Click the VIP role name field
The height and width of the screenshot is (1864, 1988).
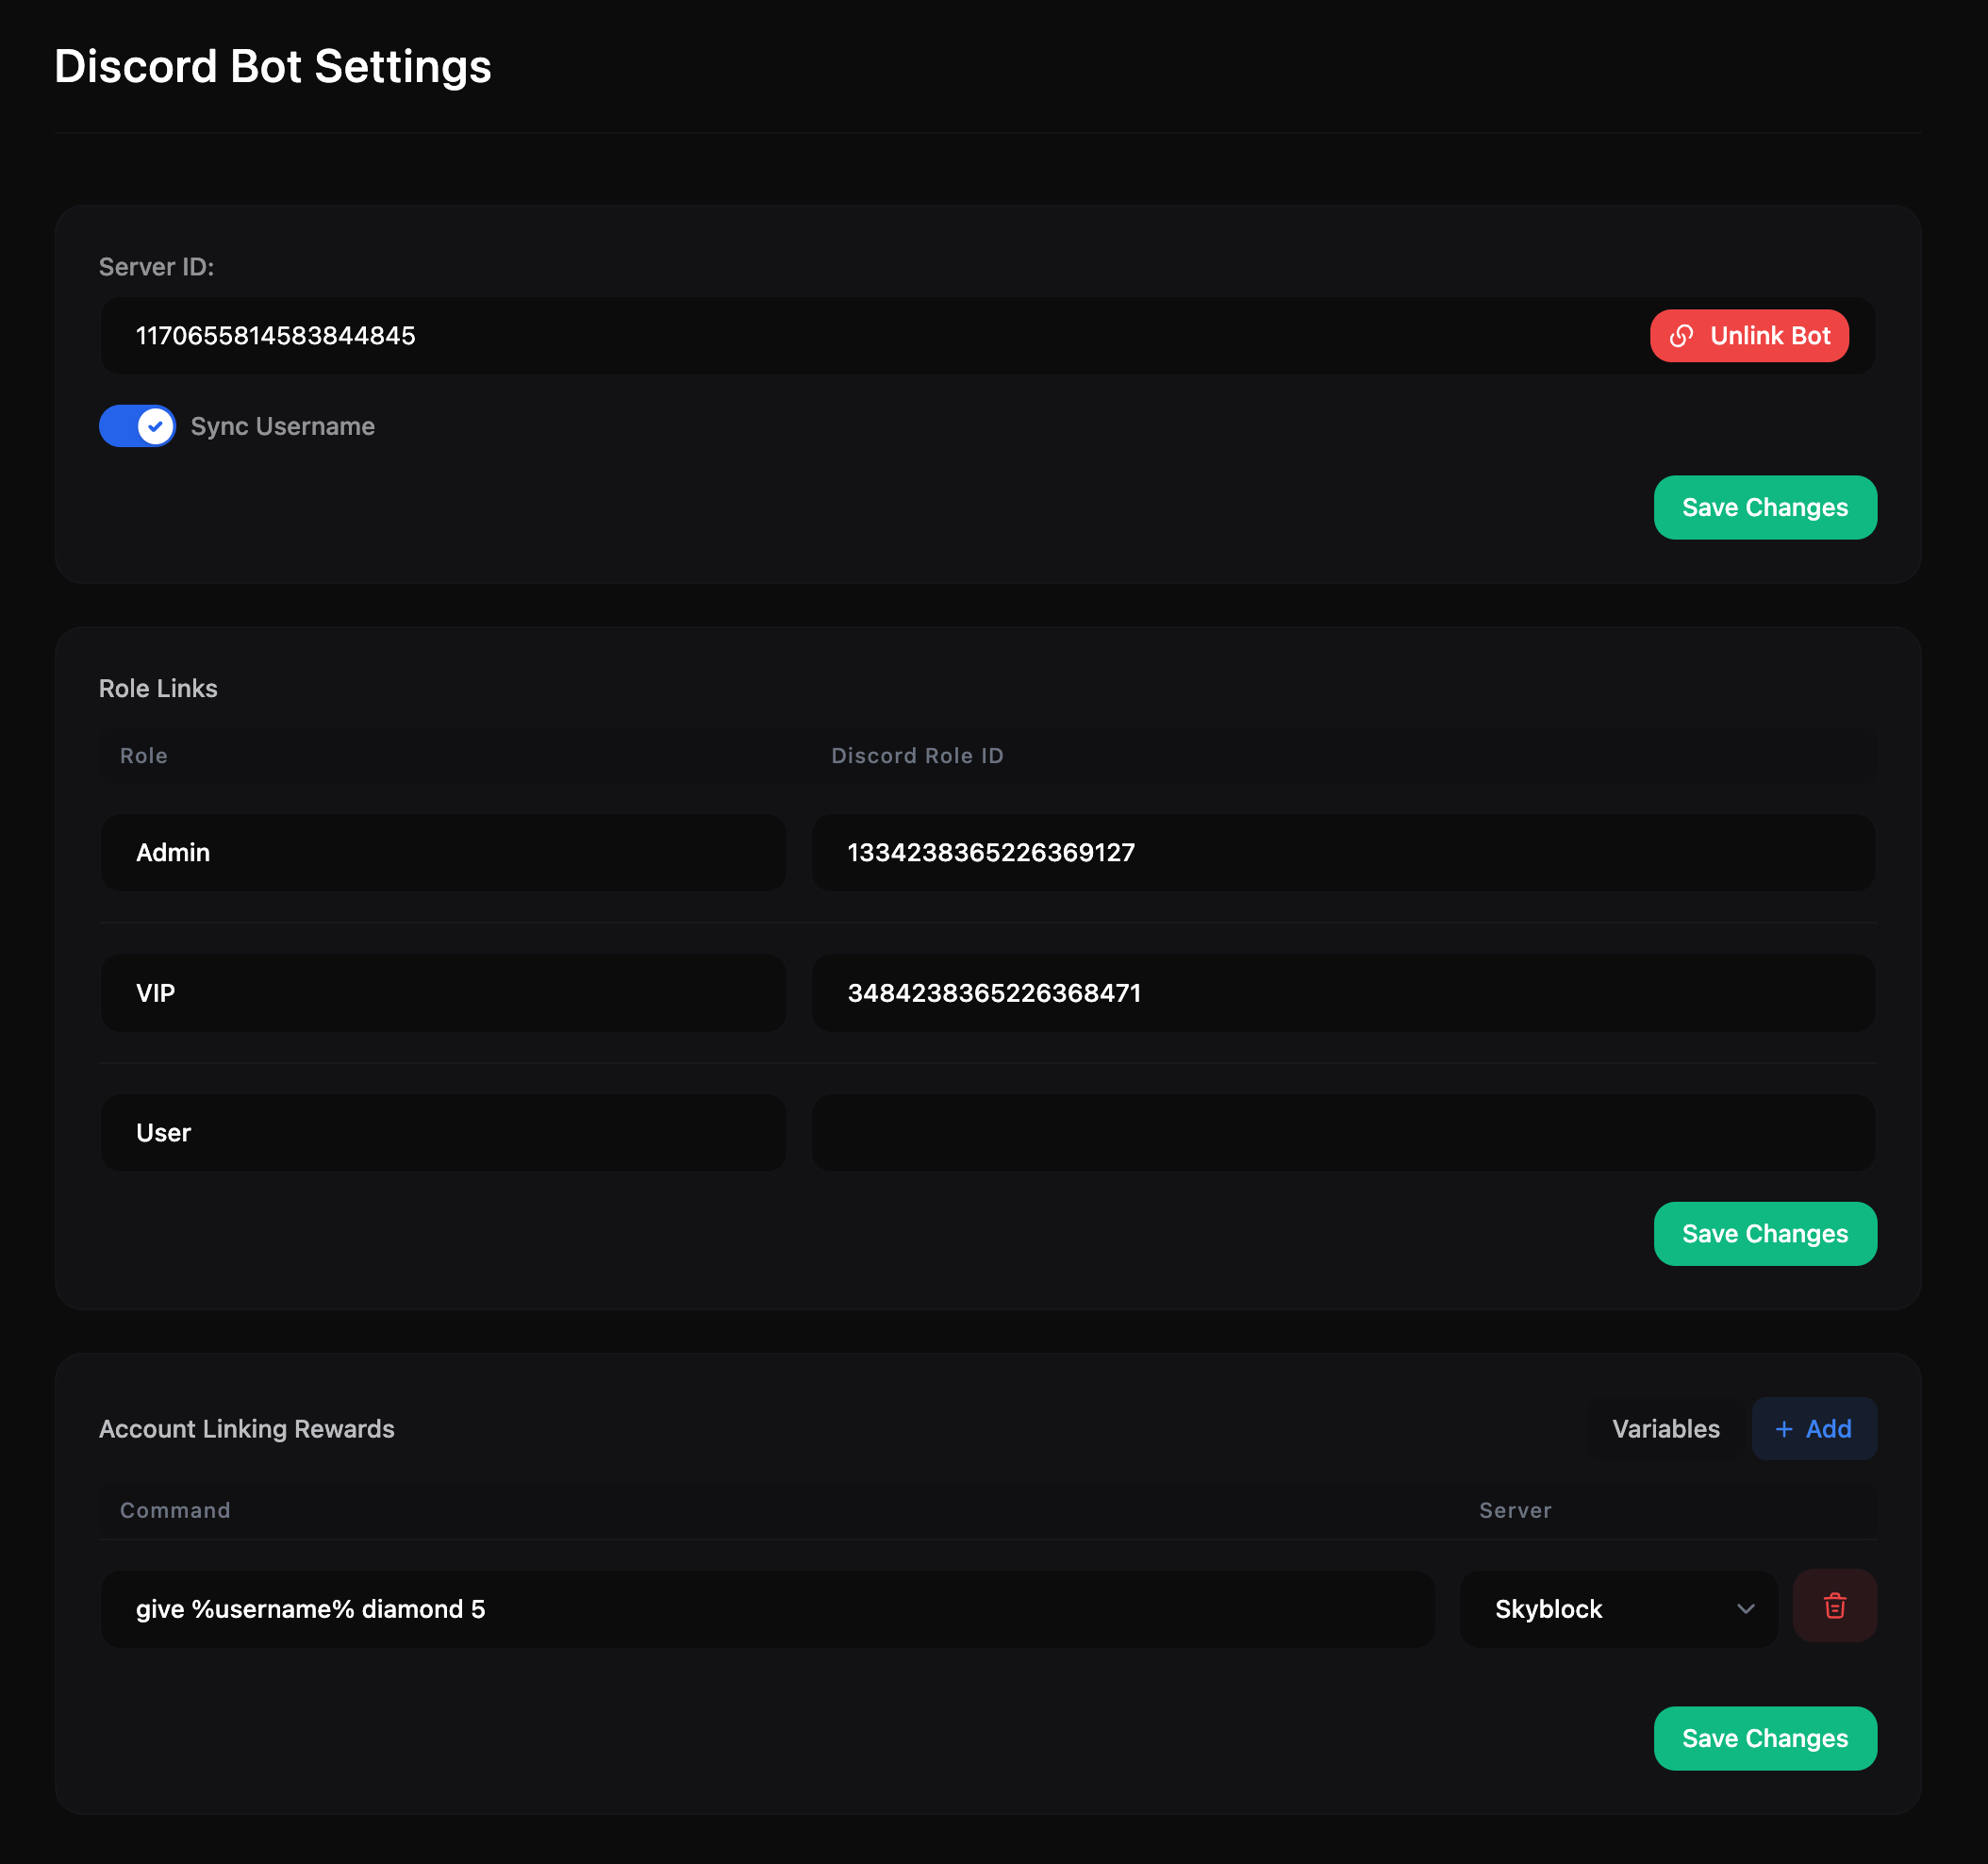click(443, 993)
